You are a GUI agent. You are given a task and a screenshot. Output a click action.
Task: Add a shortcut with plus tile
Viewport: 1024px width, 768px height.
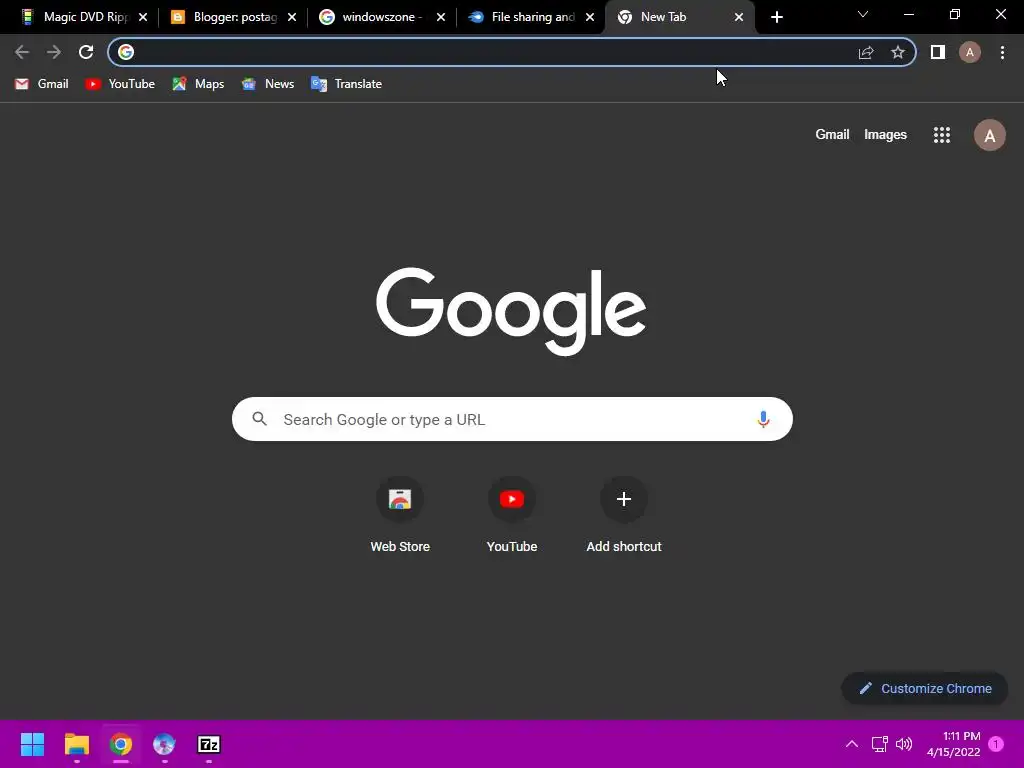pyautogui.click(x=624, y=516)
